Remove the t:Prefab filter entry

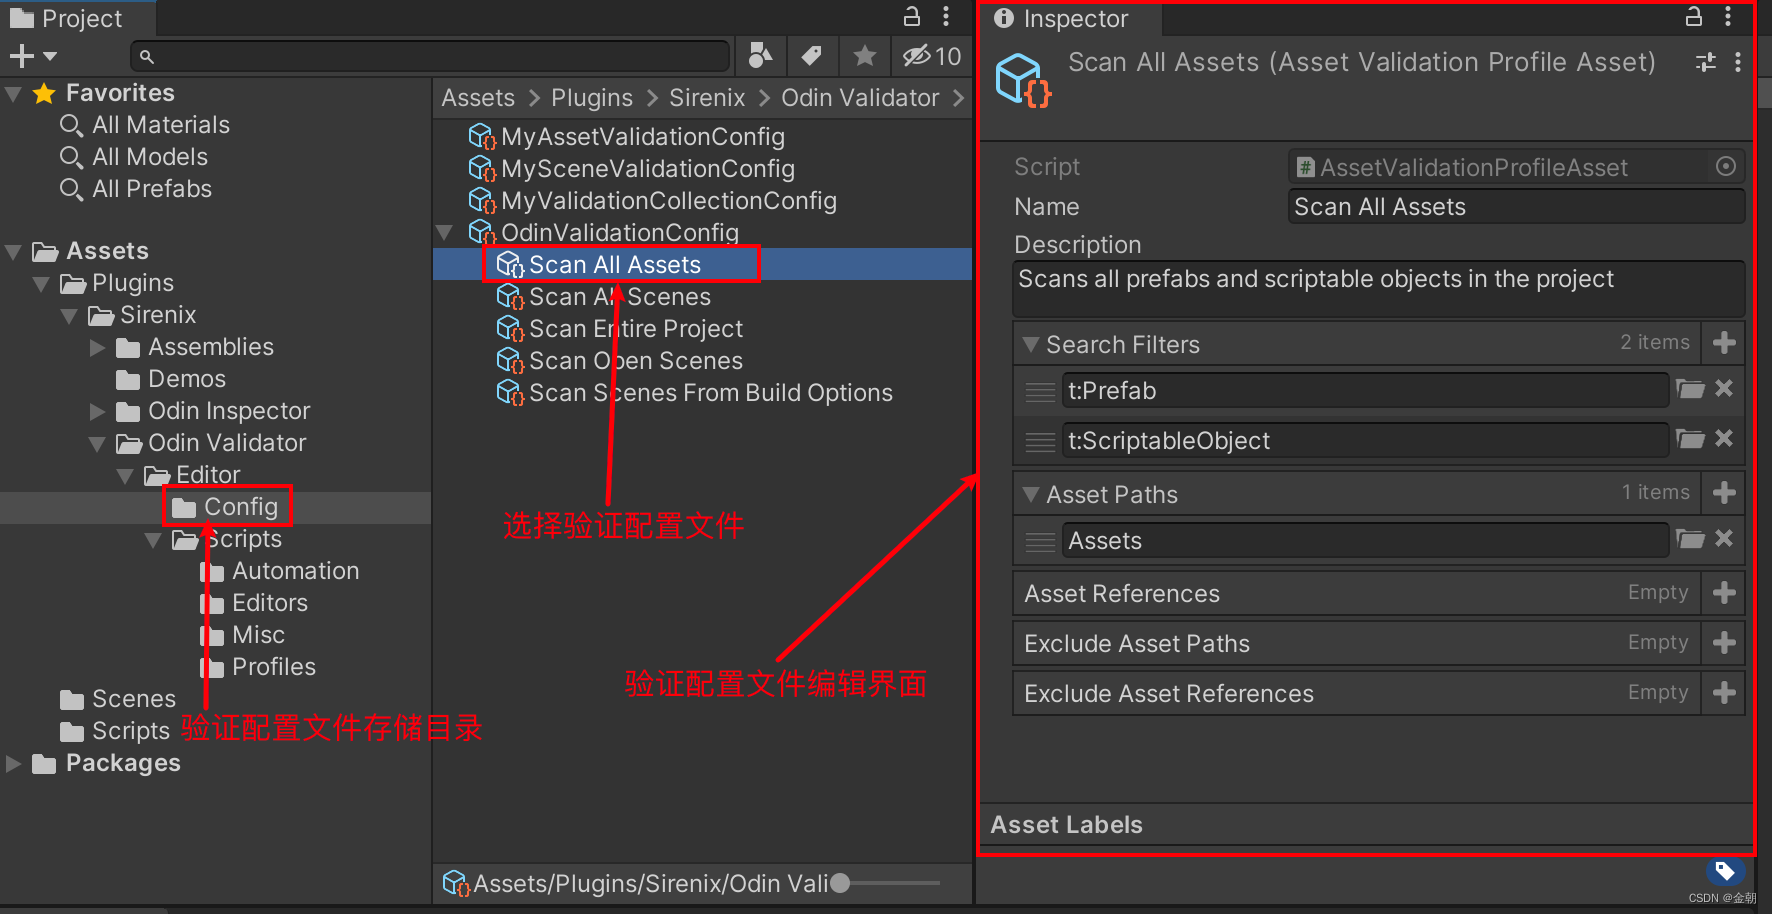click(1724, 389)
